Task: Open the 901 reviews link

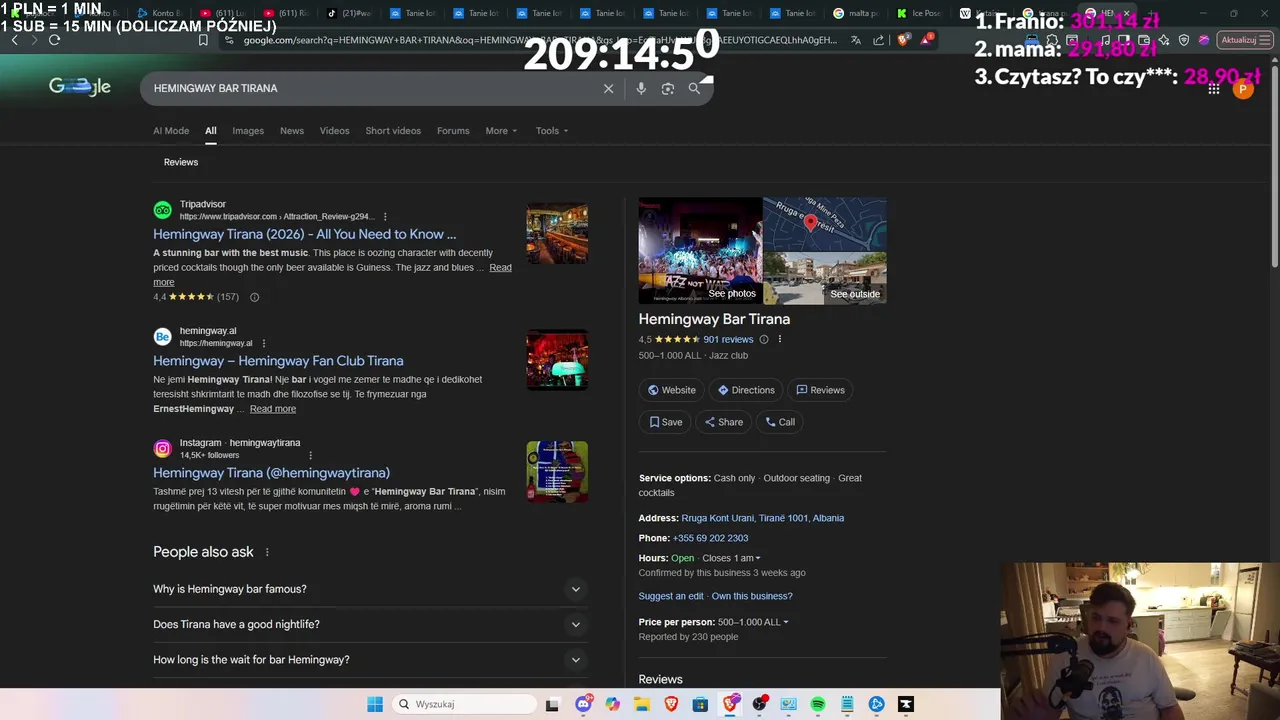Action: click(x=728, y=339)
